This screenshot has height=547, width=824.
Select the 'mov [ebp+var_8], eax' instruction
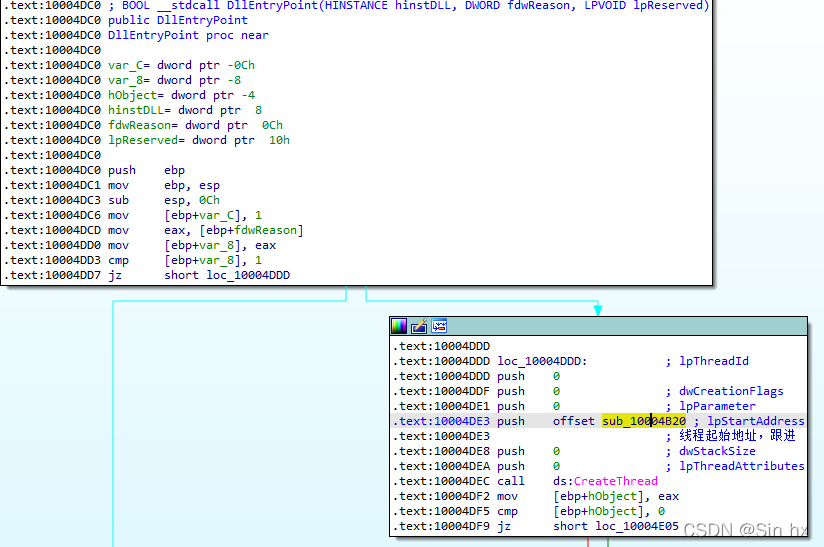[192, 245]
